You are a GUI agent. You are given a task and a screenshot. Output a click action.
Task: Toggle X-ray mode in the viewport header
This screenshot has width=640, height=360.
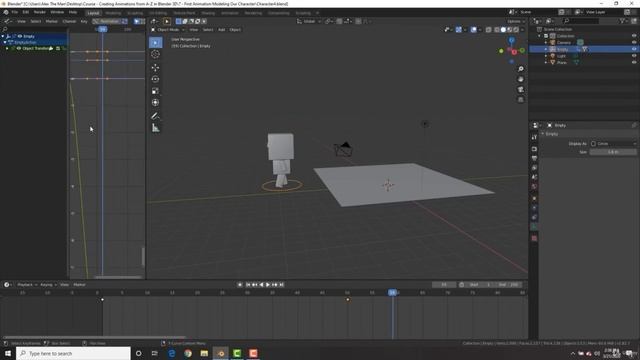[489, 30]
